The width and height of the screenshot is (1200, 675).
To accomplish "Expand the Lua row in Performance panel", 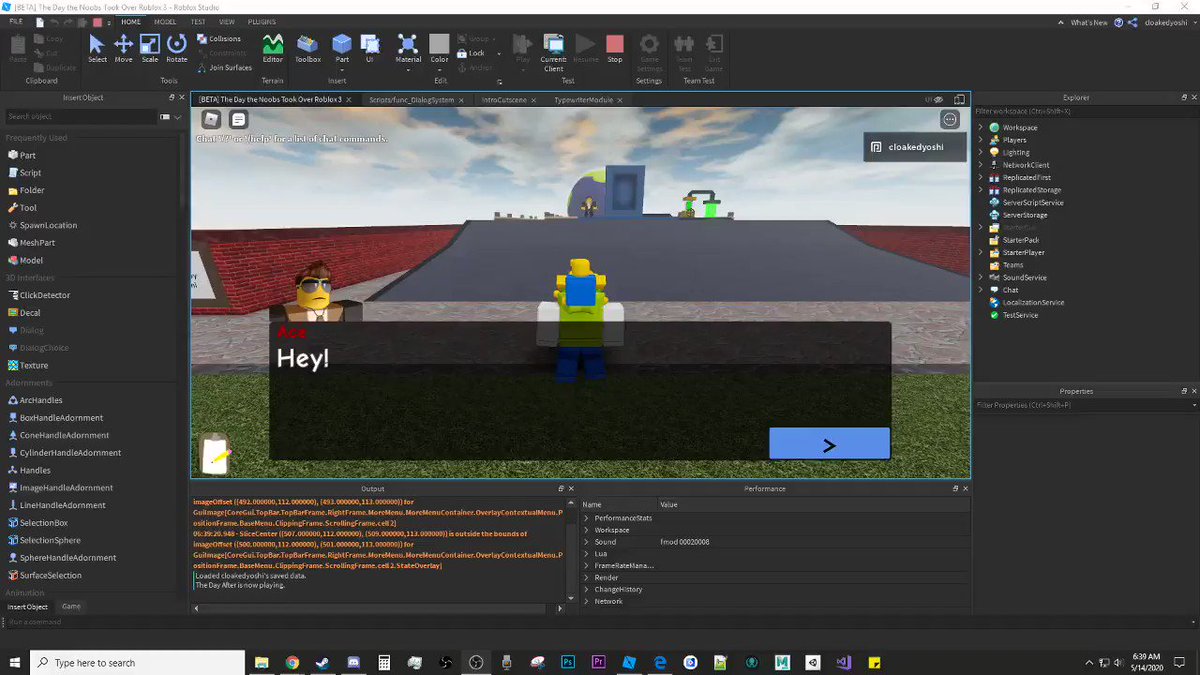I will tap(586, 554).
